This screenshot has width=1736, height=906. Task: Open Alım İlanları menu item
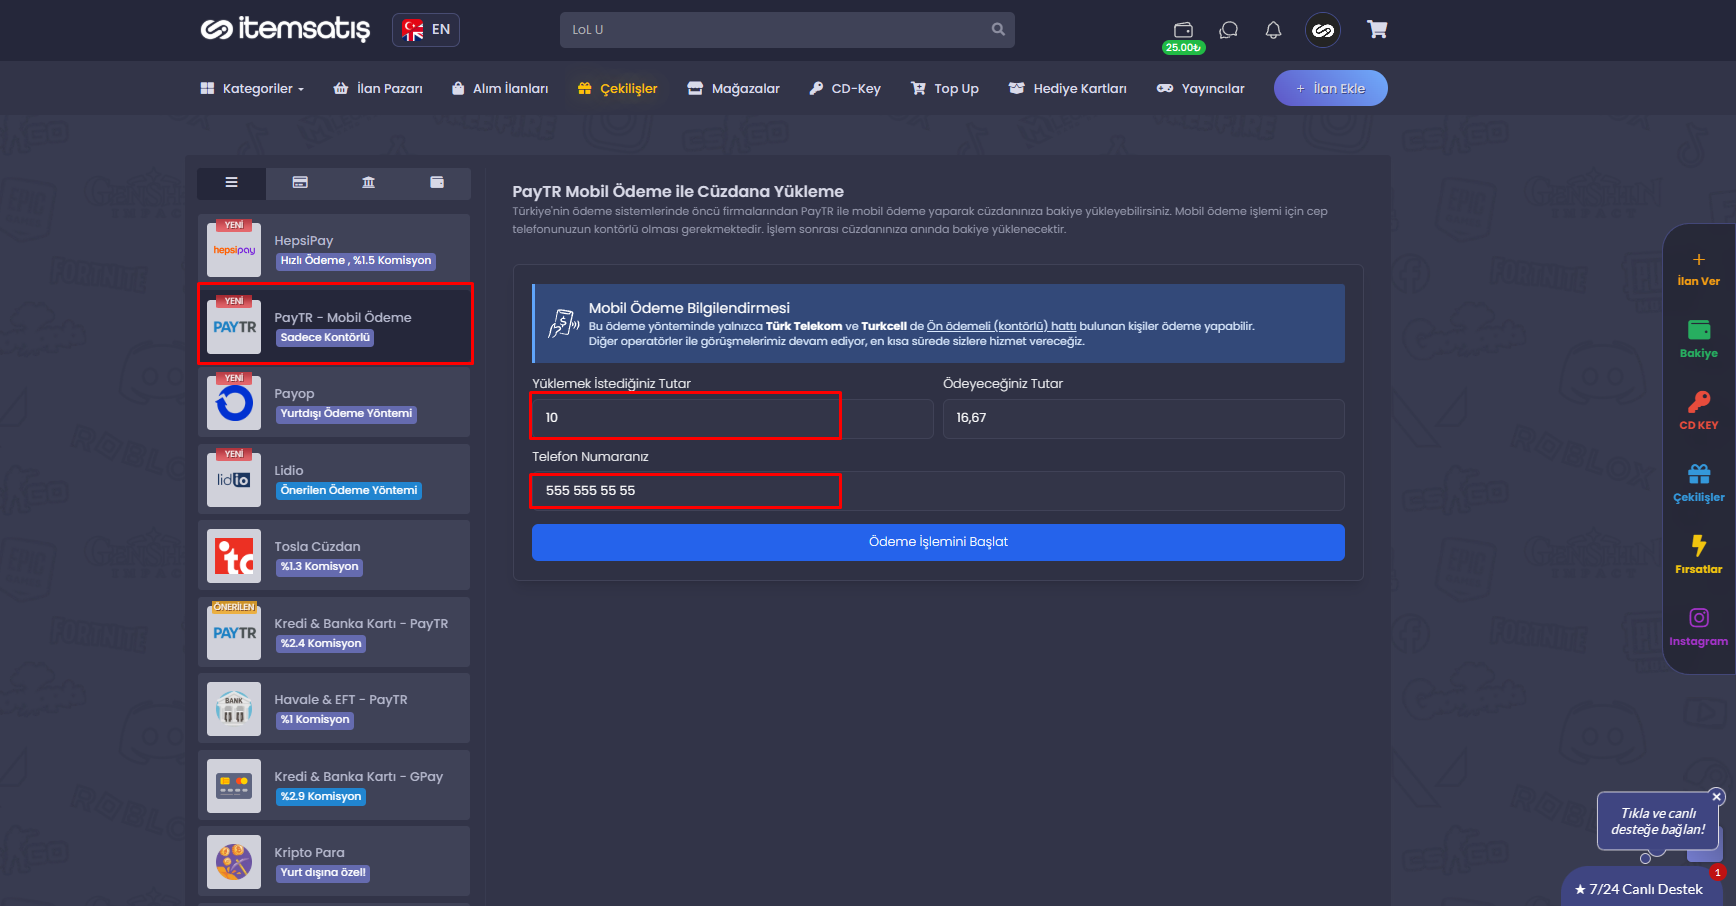500,88
